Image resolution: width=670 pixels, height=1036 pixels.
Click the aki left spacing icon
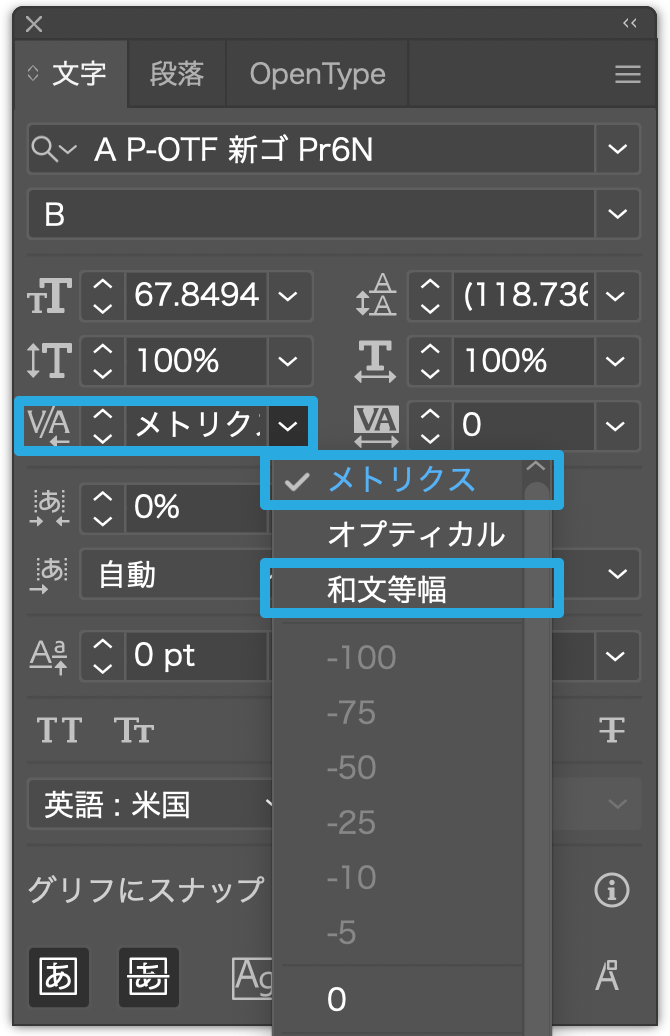click(50, 575)
